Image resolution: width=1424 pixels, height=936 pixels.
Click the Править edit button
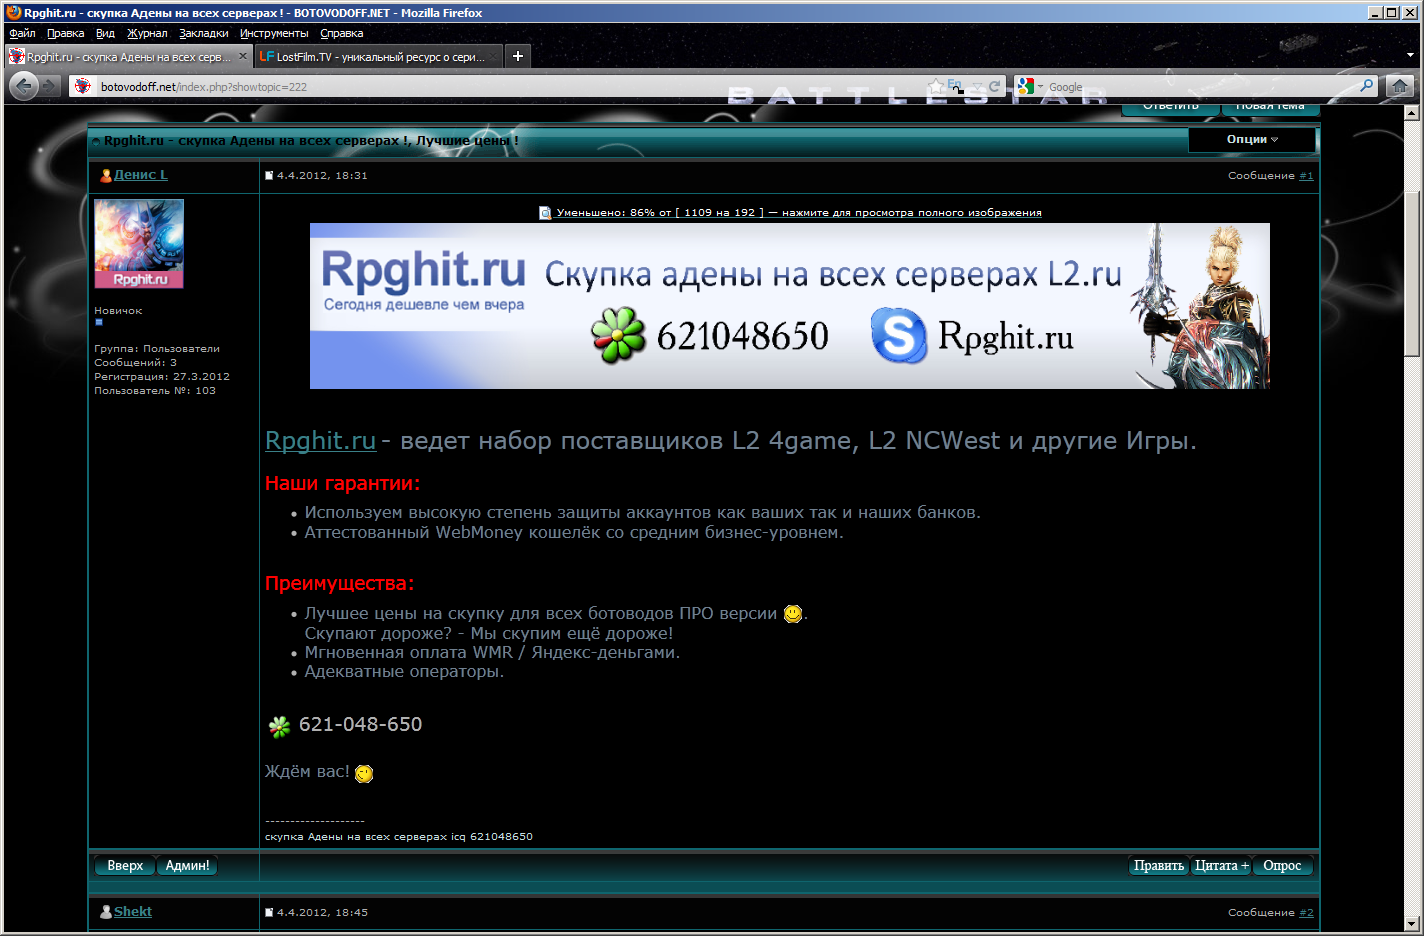point(1158,865)
